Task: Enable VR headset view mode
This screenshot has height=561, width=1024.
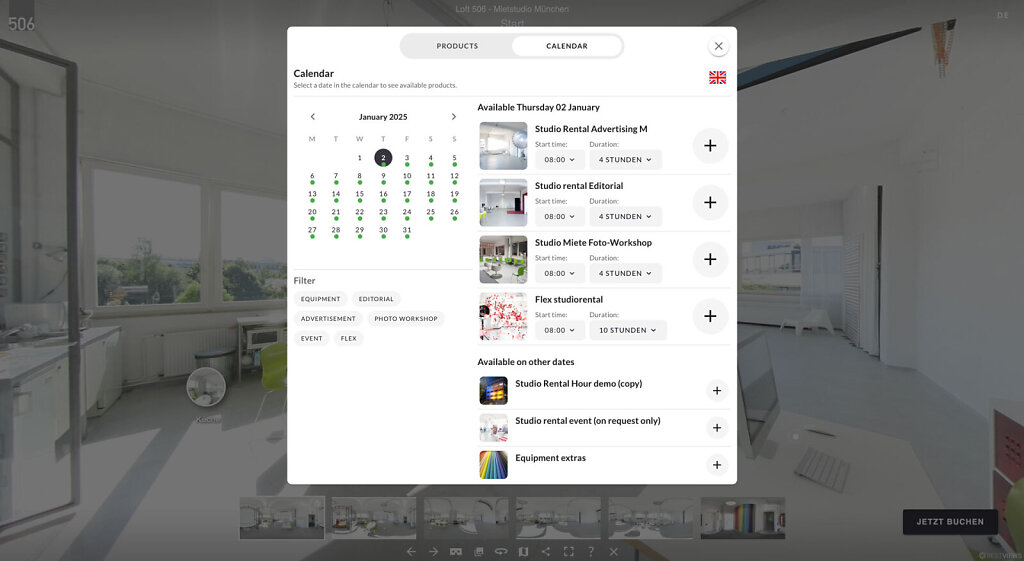Action: (x=455, y=551)
